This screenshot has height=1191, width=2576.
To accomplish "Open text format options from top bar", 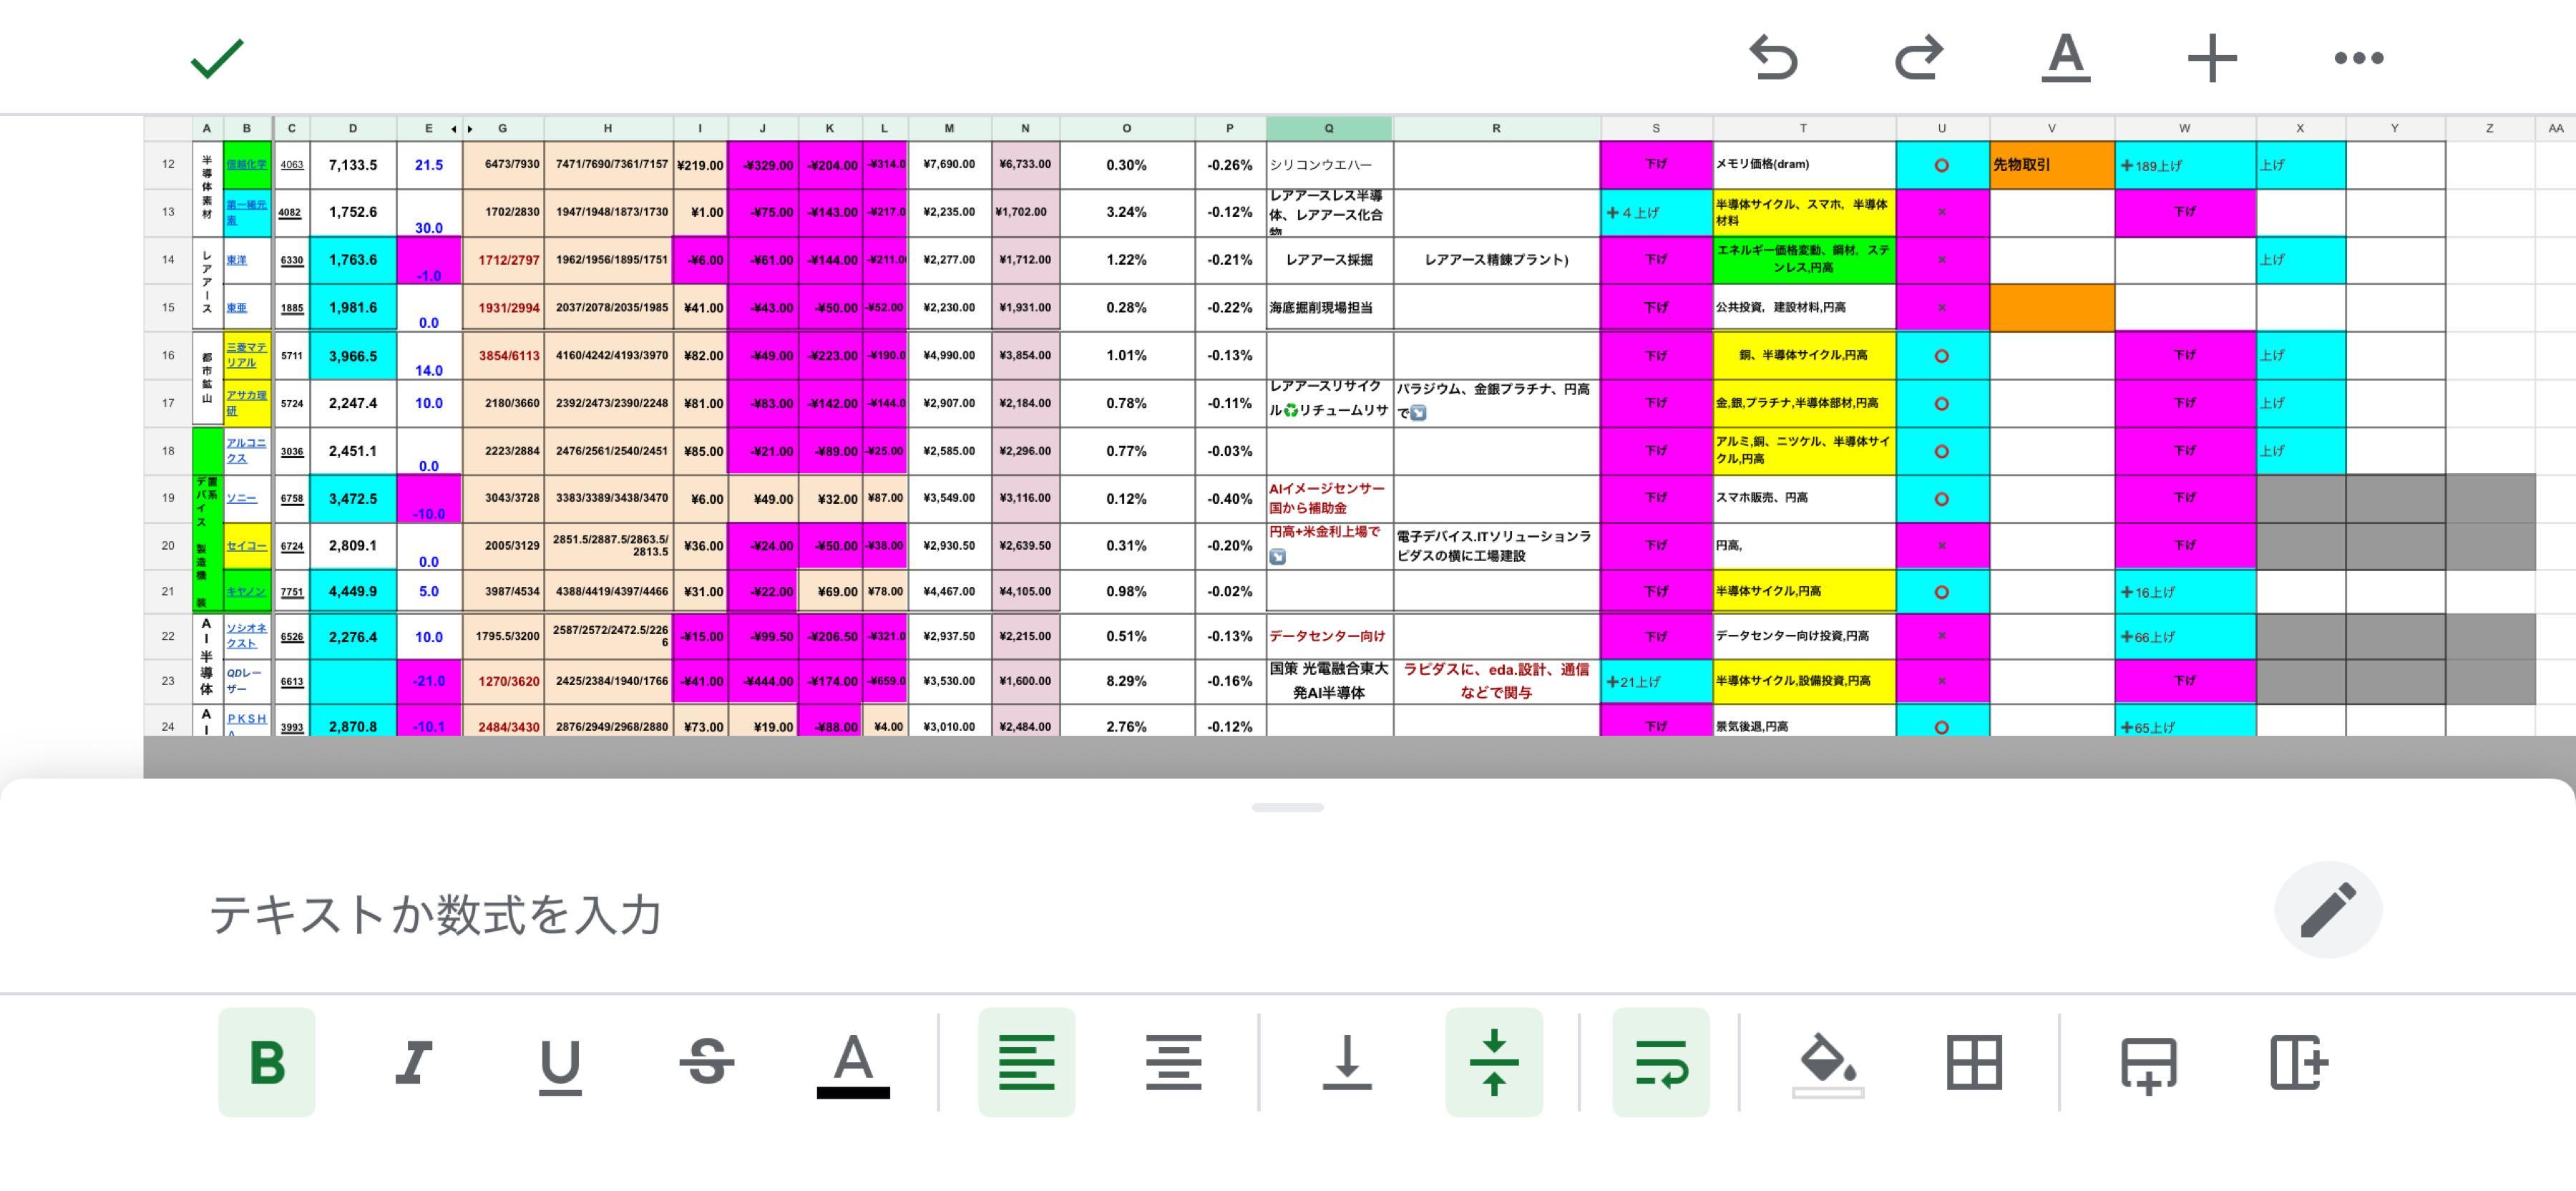I will [x=2065, y=58].
